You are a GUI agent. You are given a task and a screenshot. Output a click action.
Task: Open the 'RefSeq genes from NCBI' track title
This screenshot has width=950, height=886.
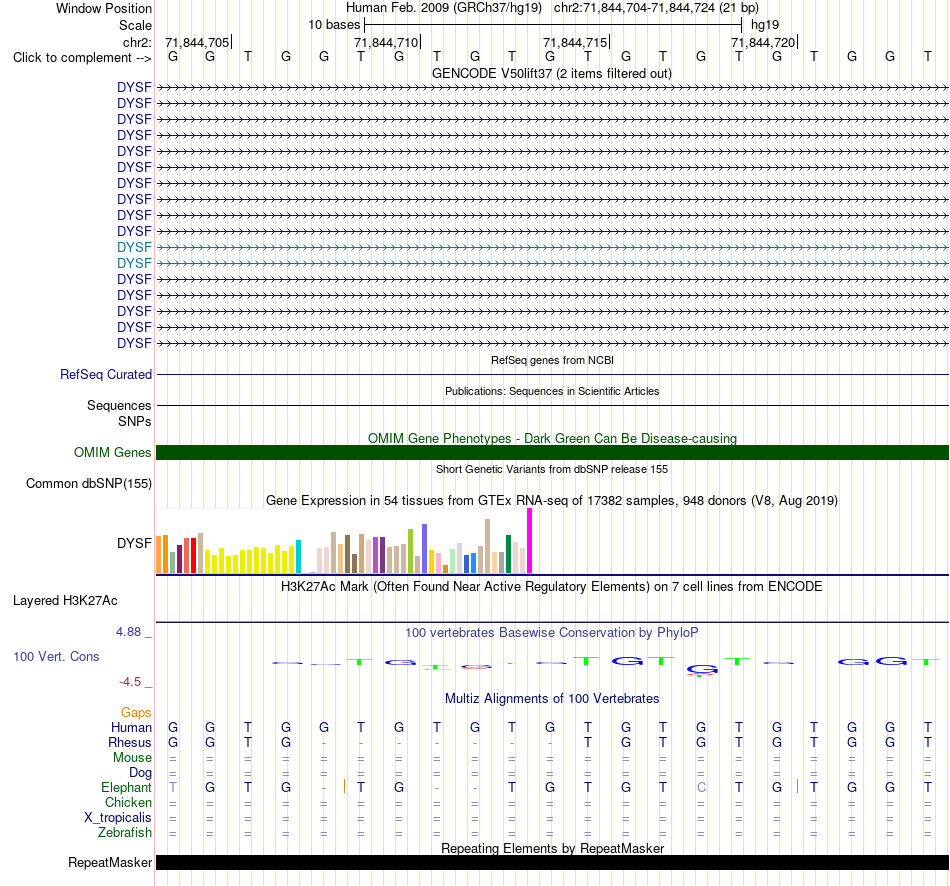pos(552,360)
